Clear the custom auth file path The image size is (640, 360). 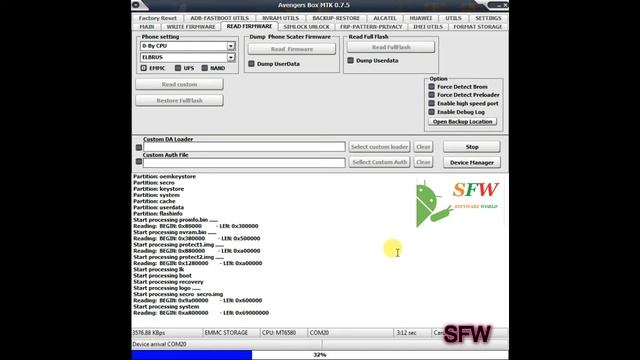point(423,162)
